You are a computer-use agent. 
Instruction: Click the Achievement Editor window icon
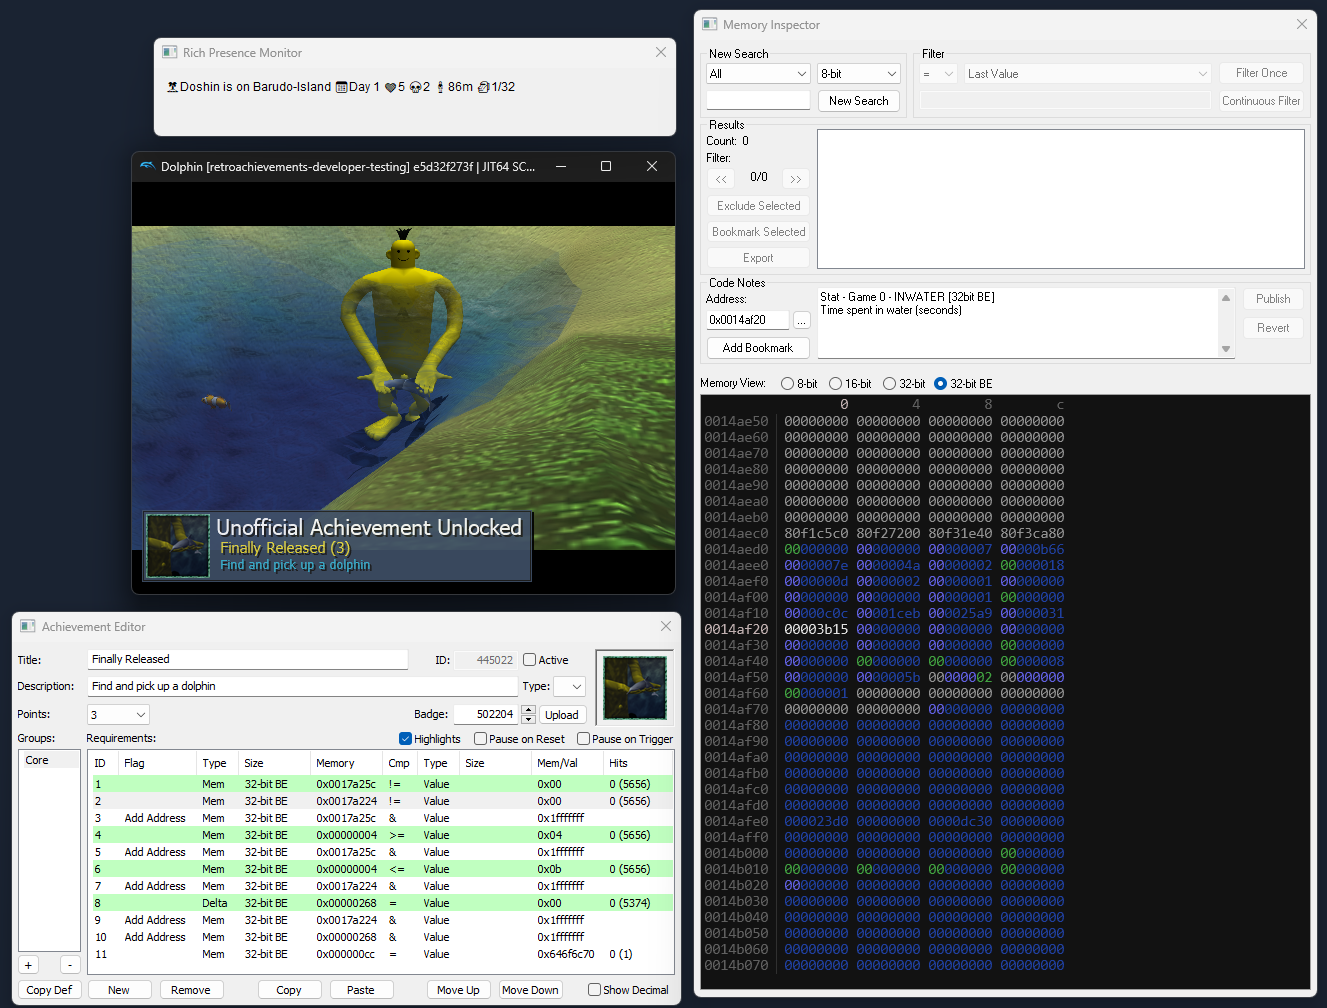28,626
